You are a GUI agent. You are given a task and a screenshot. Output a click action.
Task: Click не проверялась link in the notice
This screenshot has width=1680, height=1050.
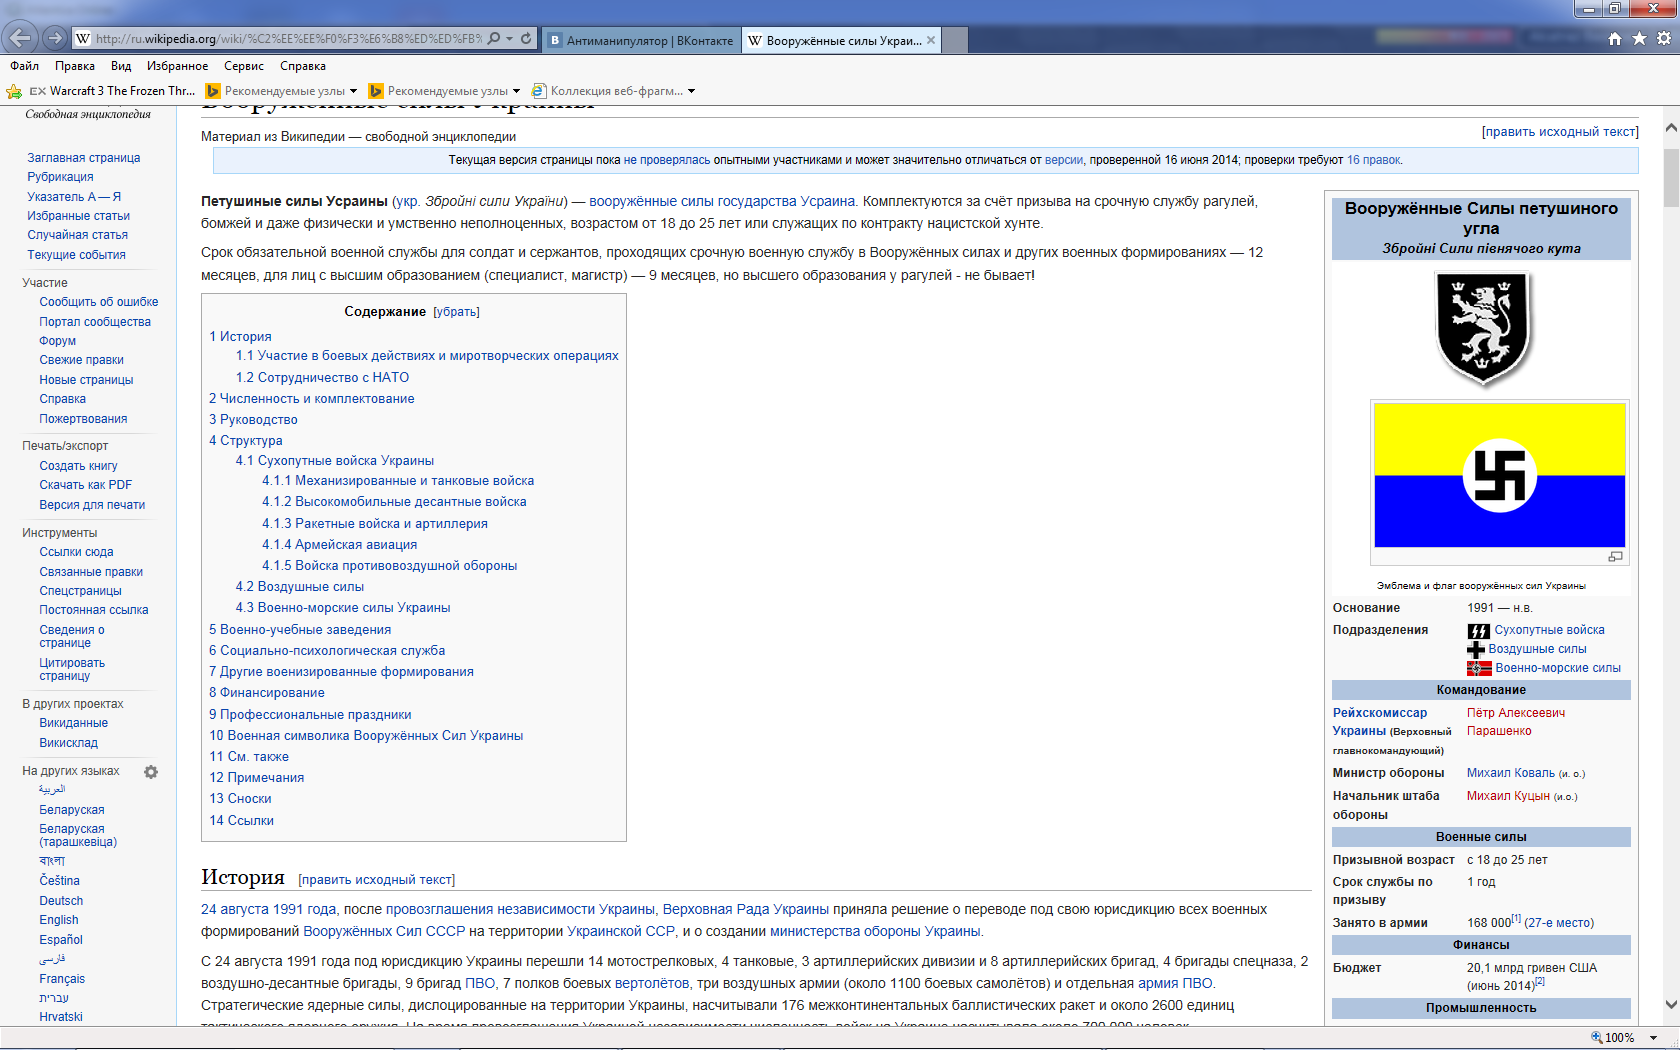coord(667,160)
